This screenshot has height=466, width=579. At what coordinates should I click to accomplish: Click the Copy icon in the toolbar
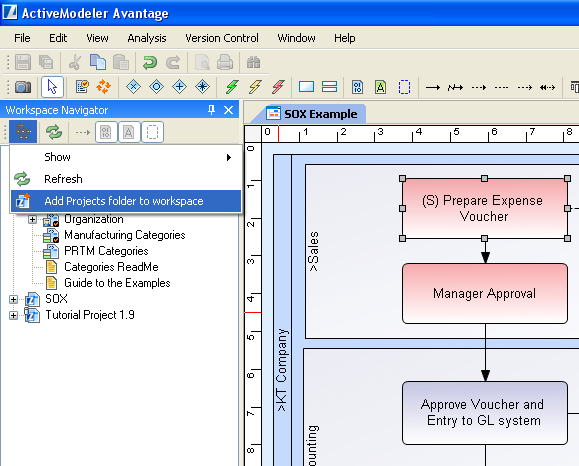(98, 62)
